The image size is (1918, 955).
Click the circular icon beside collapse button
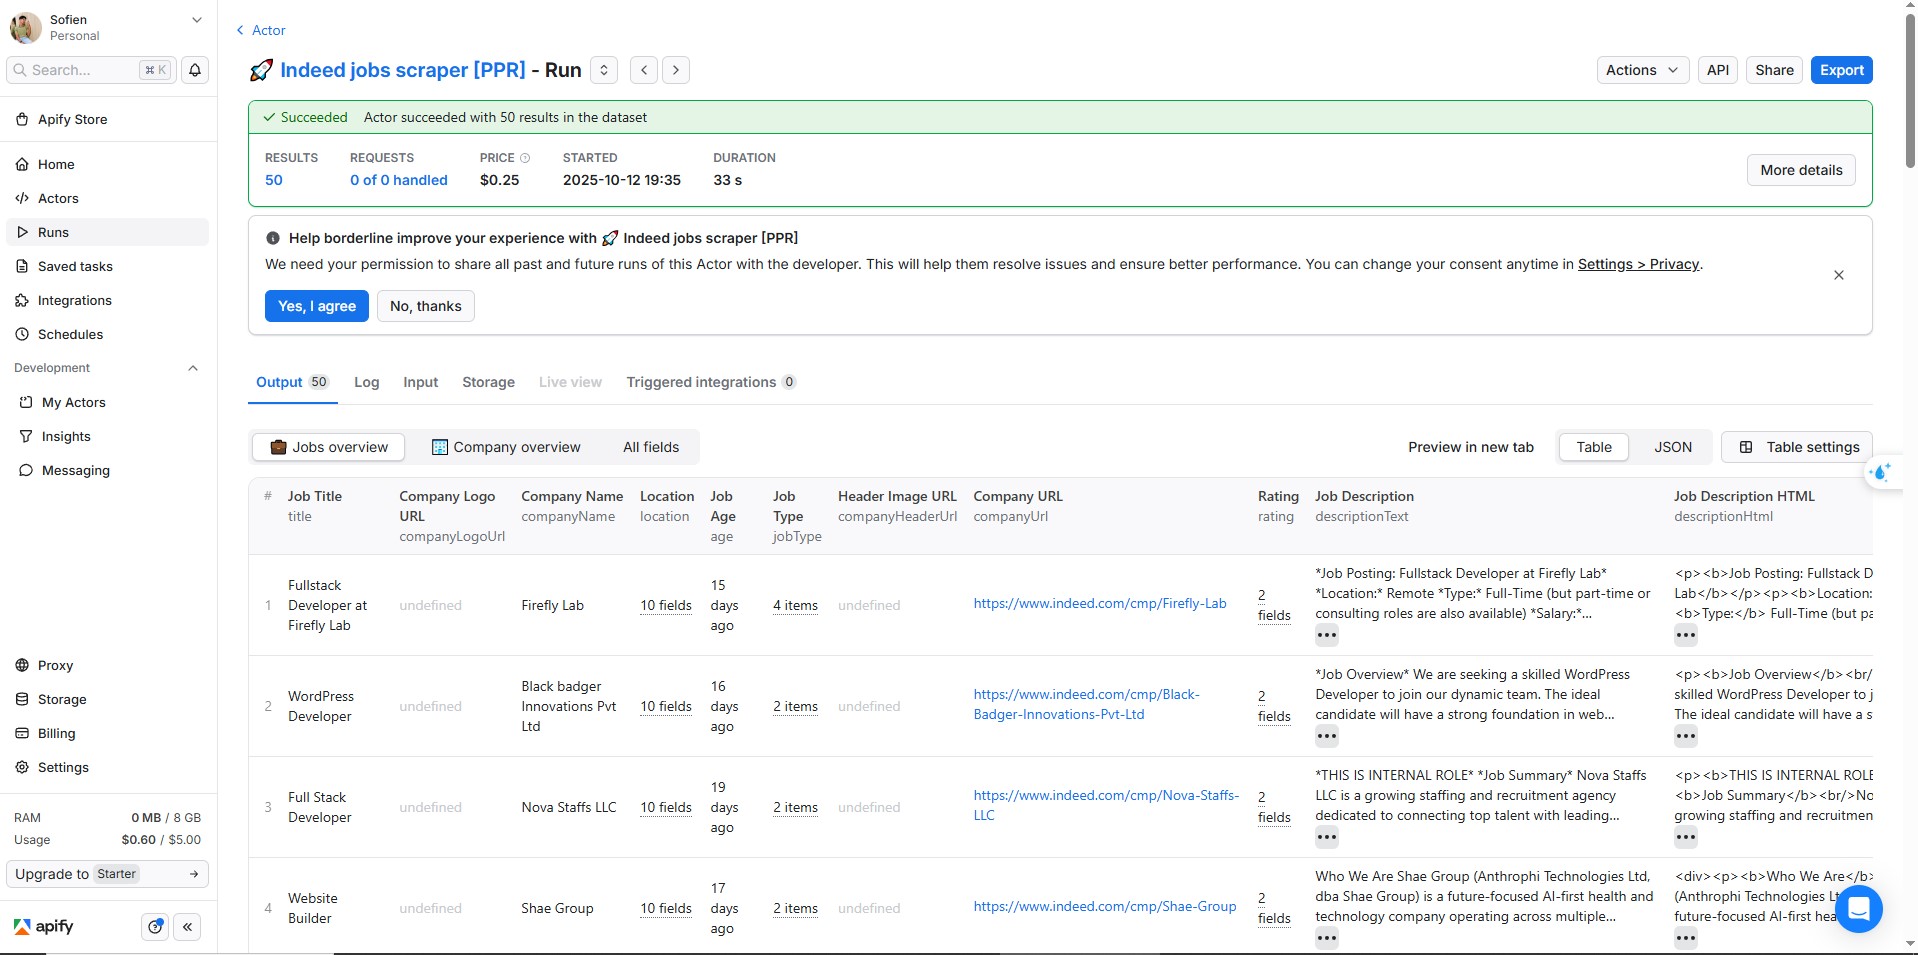pyautogui.click(x=155, y=927)
